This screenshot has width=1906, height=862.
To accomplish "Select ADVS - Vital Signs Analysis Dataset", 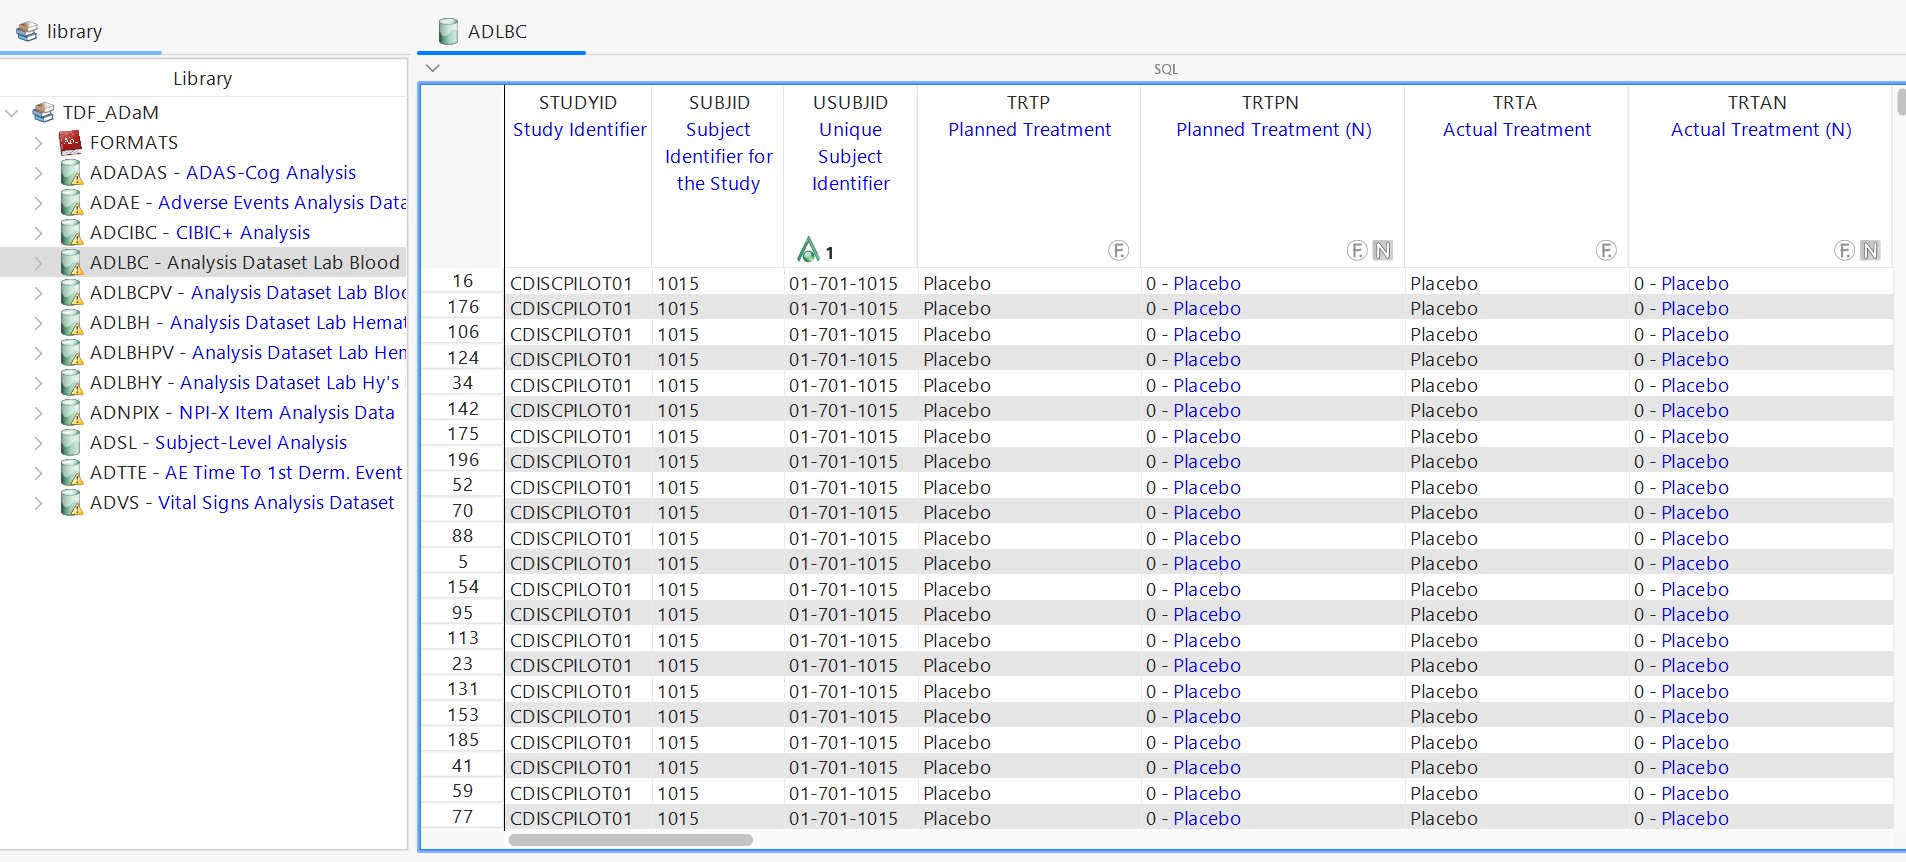I will (242, 502).
